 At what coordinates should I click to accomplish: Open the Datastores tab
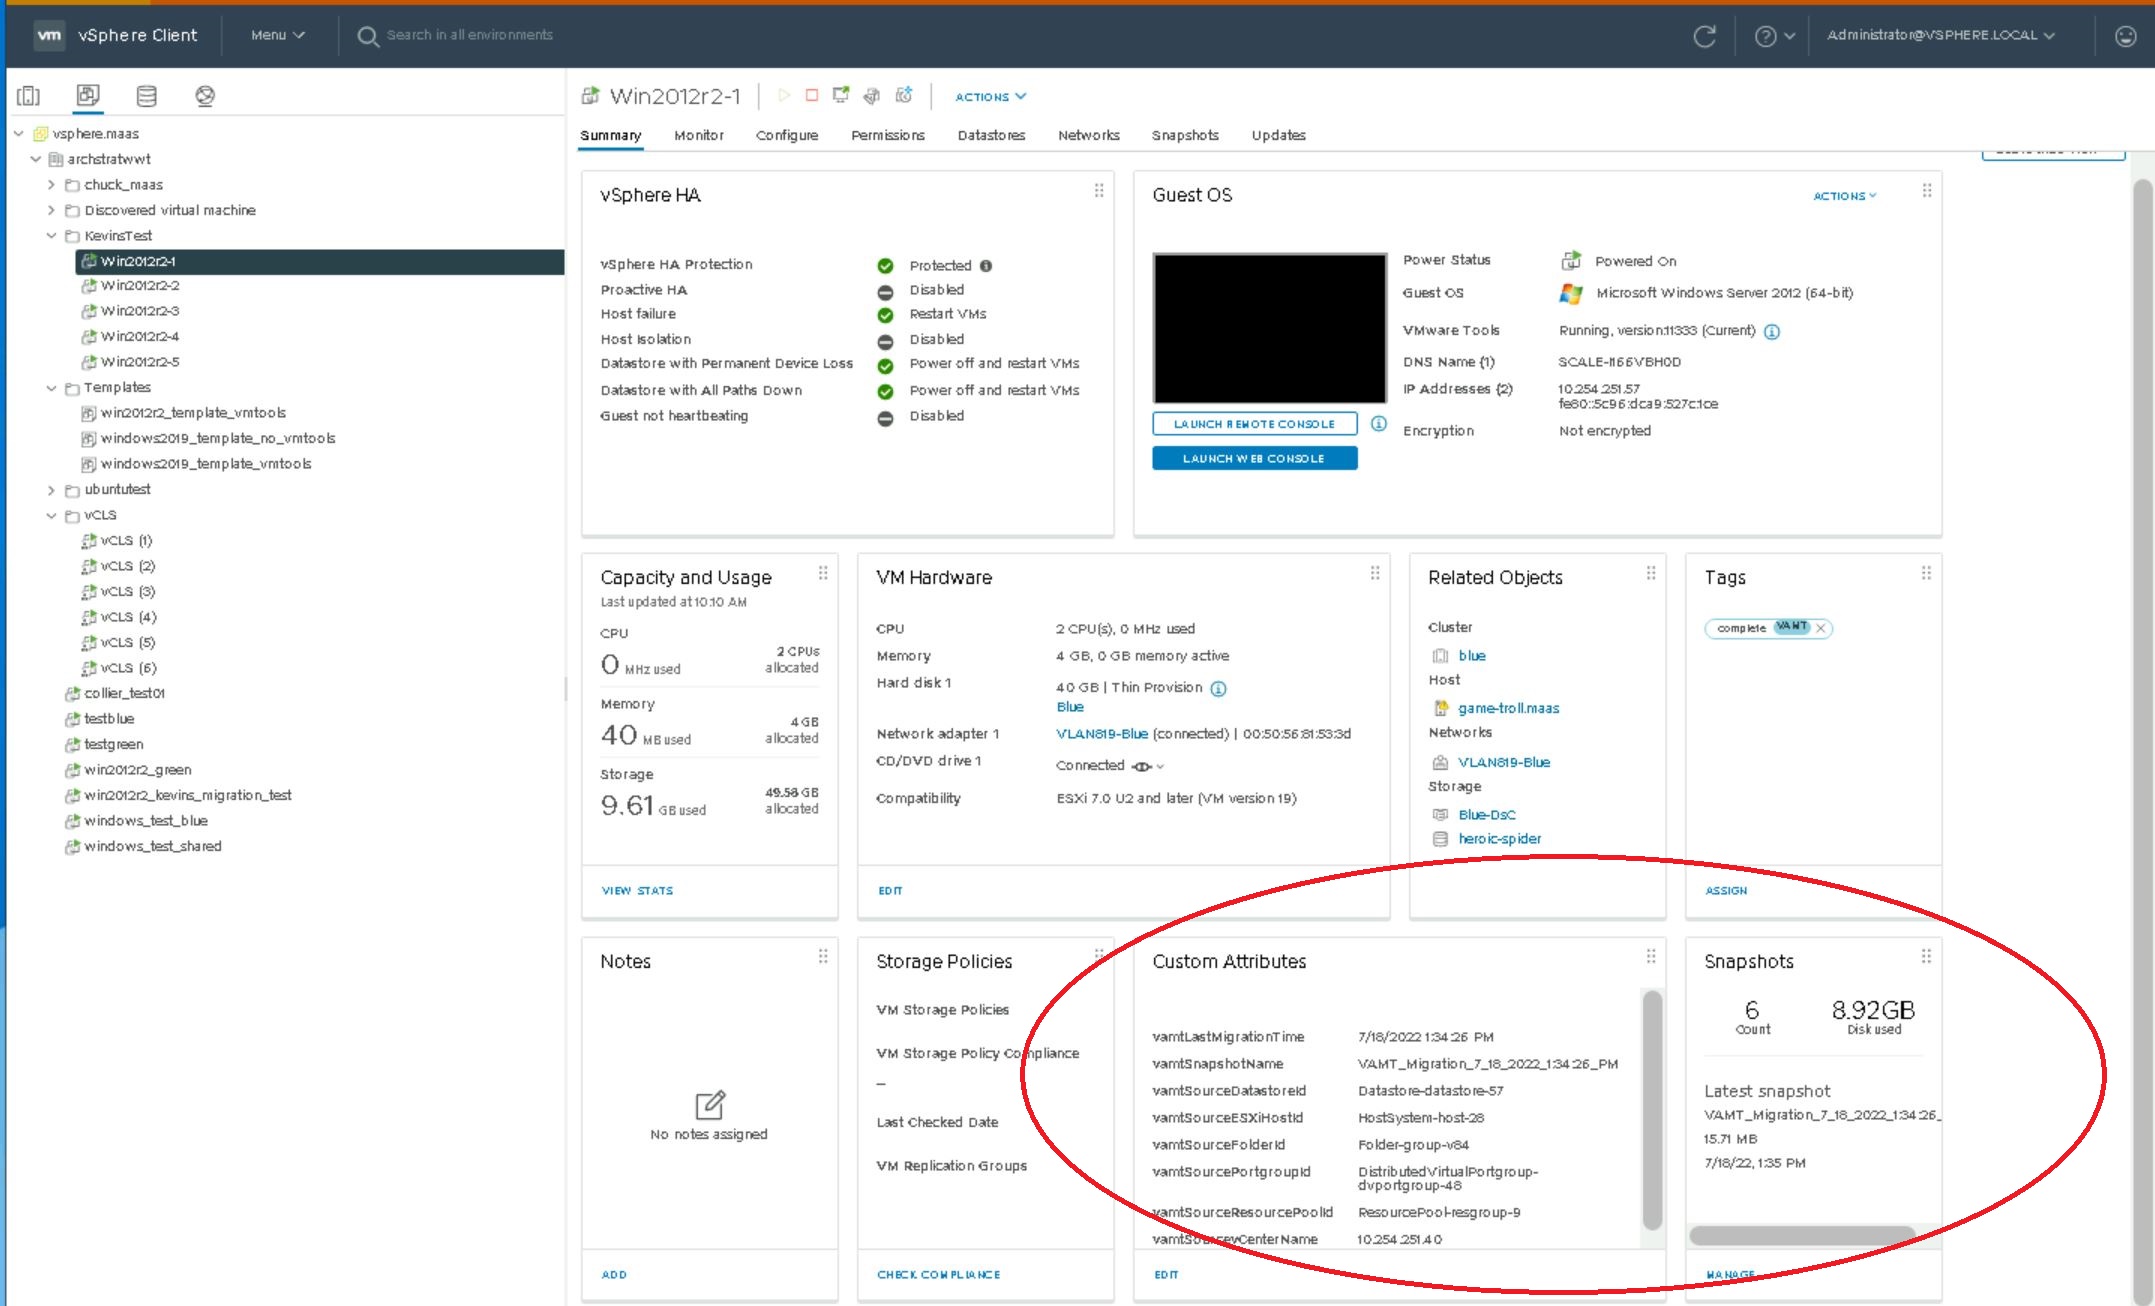(x=991, y=135)
